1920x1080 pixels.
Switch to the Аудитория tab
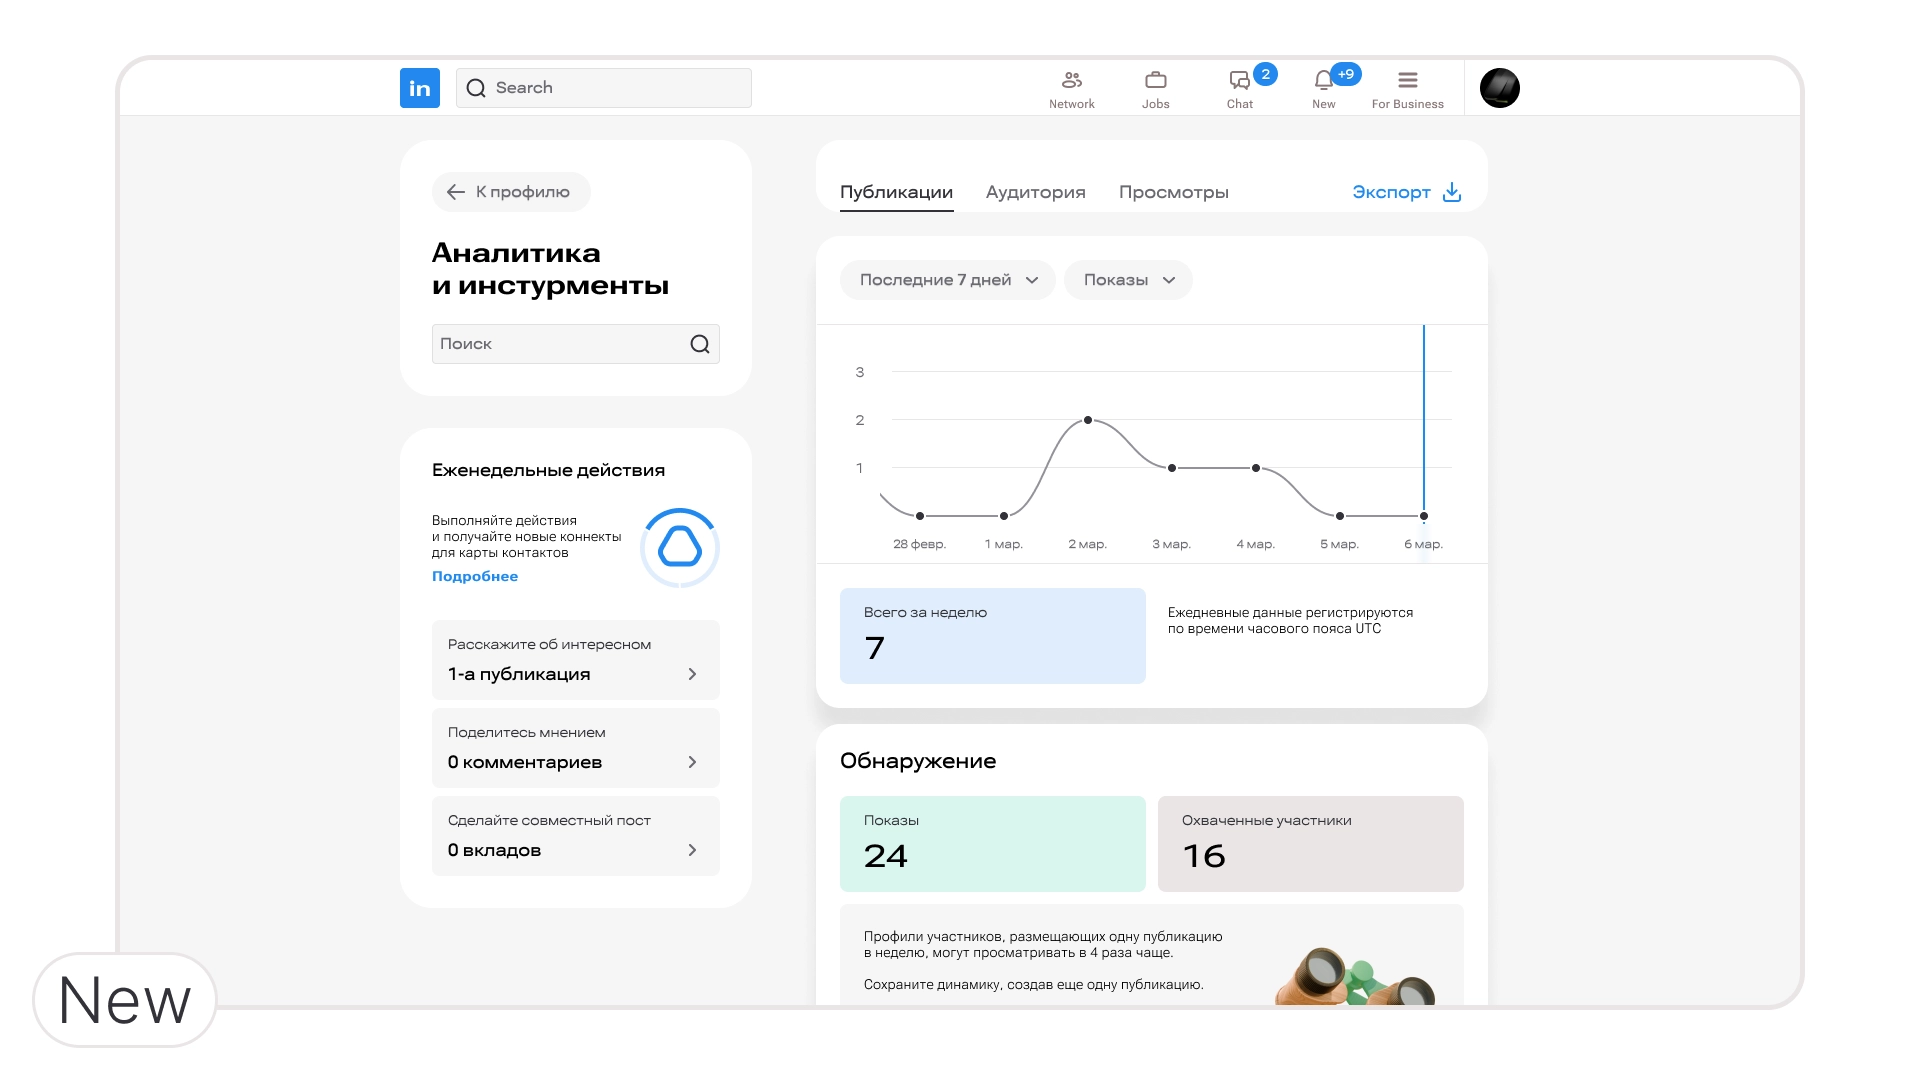tap(1035, 192)
